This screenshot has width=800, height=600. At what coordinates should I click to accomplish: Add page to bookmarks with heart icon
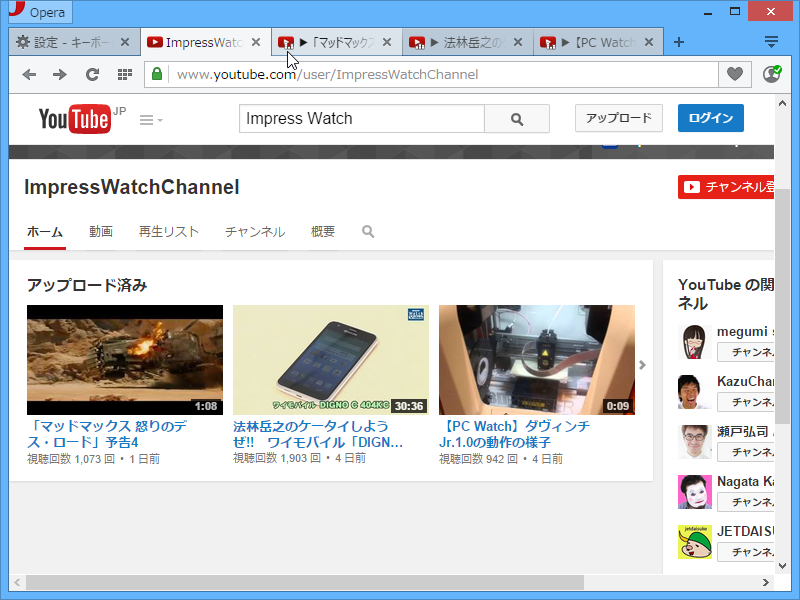point(735,74)
